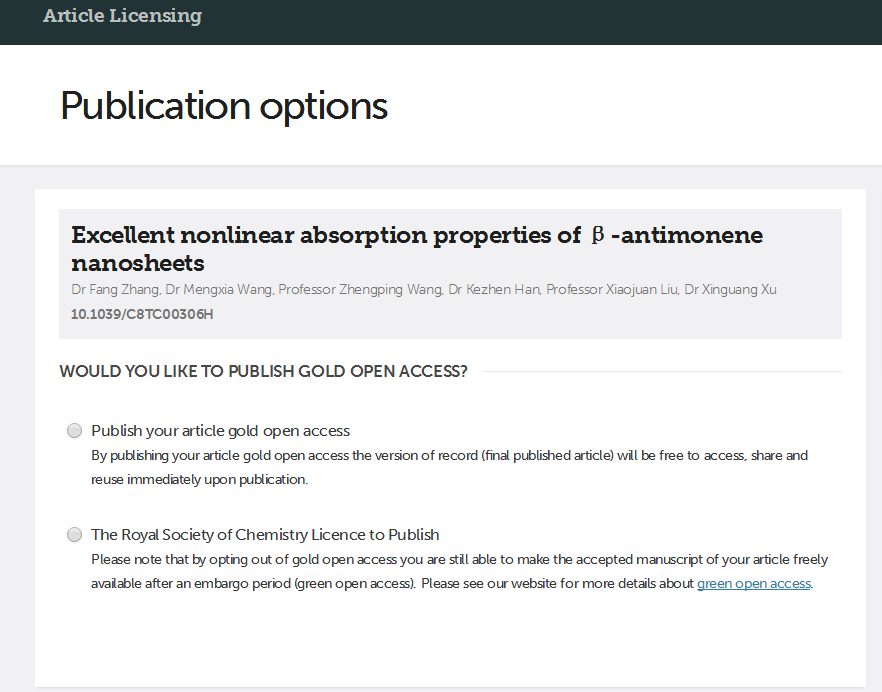Select the gold open access radio button
The height and width of the screenshot is (692, 882).
click(75, 431)
